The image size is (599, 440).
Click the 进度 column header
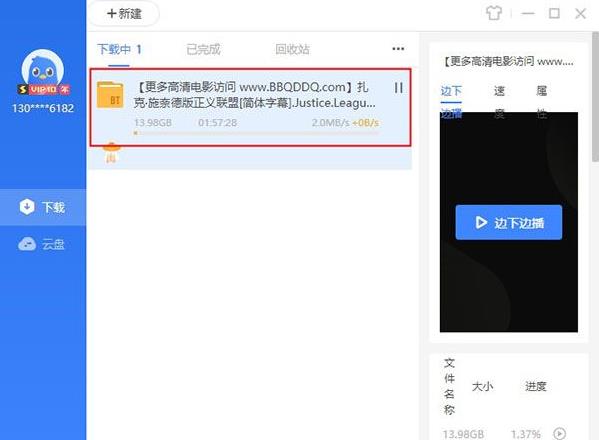click(x=536, y=386)
